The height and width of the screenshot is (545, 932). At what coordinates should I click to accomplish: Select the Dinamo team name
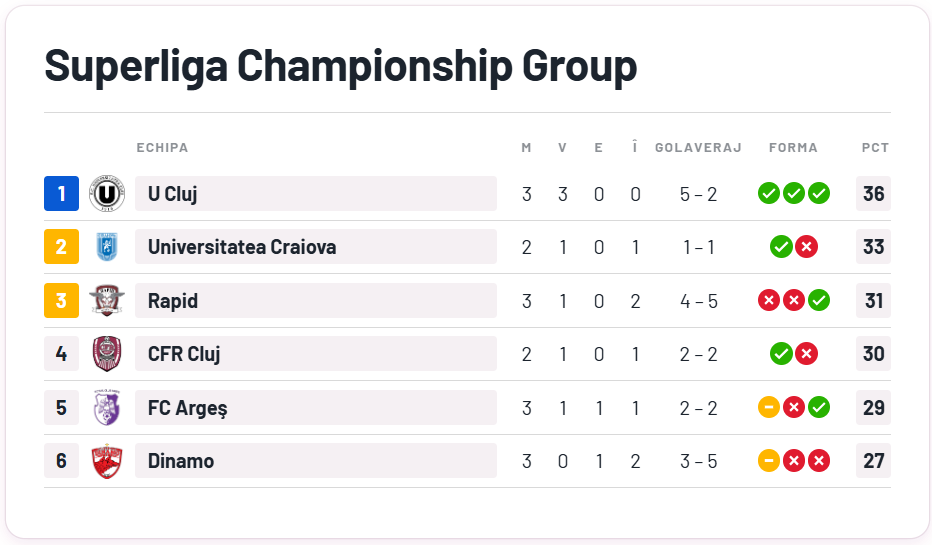click(x=181, y=461)
